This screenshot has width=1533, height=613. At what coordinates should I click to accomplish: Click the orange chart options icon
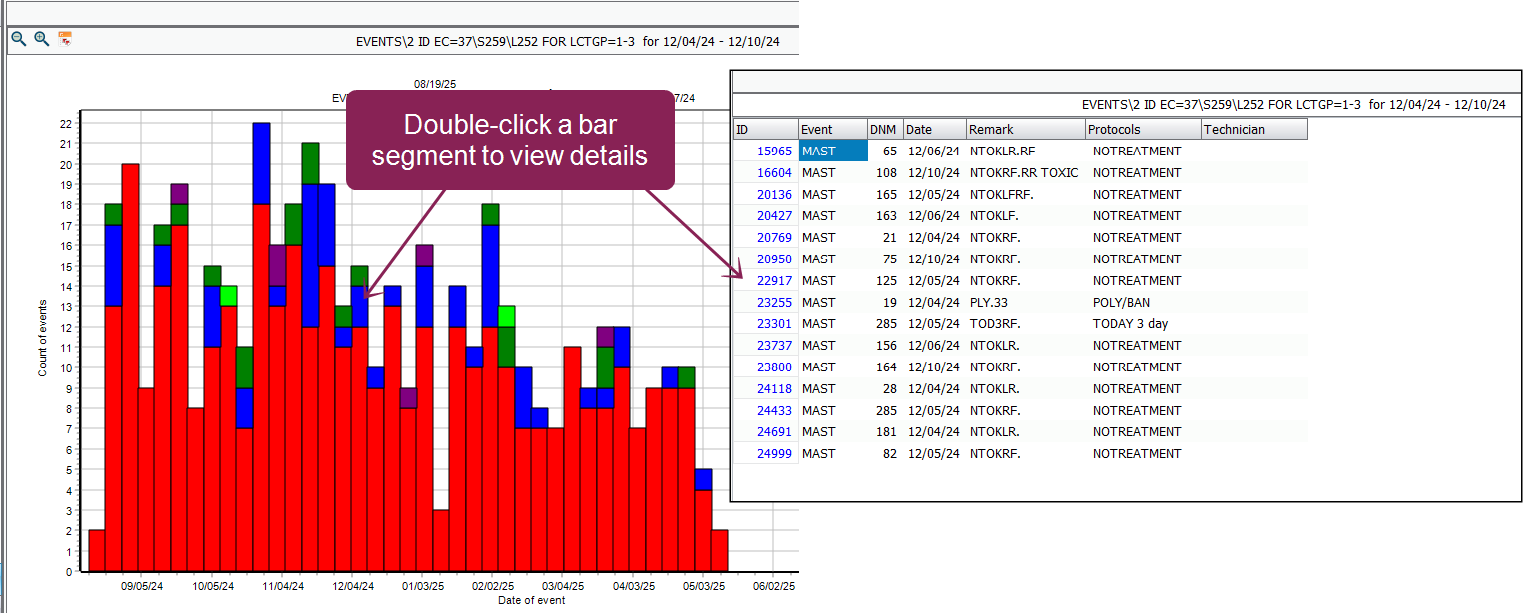point(65,39)
